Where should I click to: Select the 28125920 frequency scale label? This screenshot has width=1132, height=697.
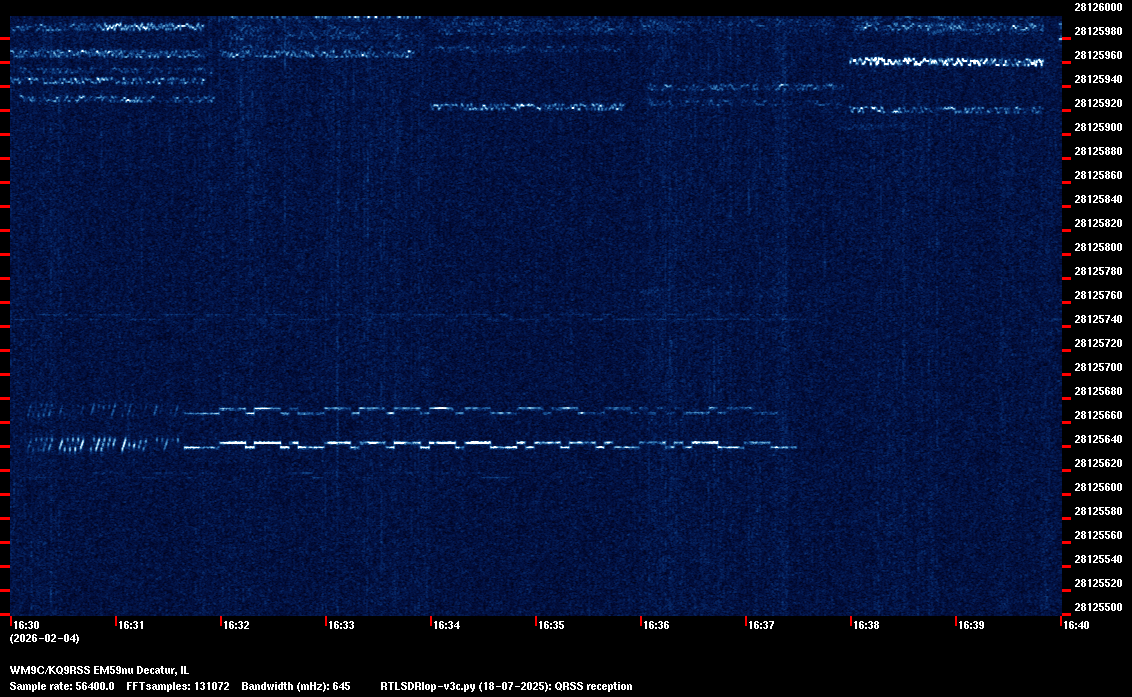pos(1097,103)
